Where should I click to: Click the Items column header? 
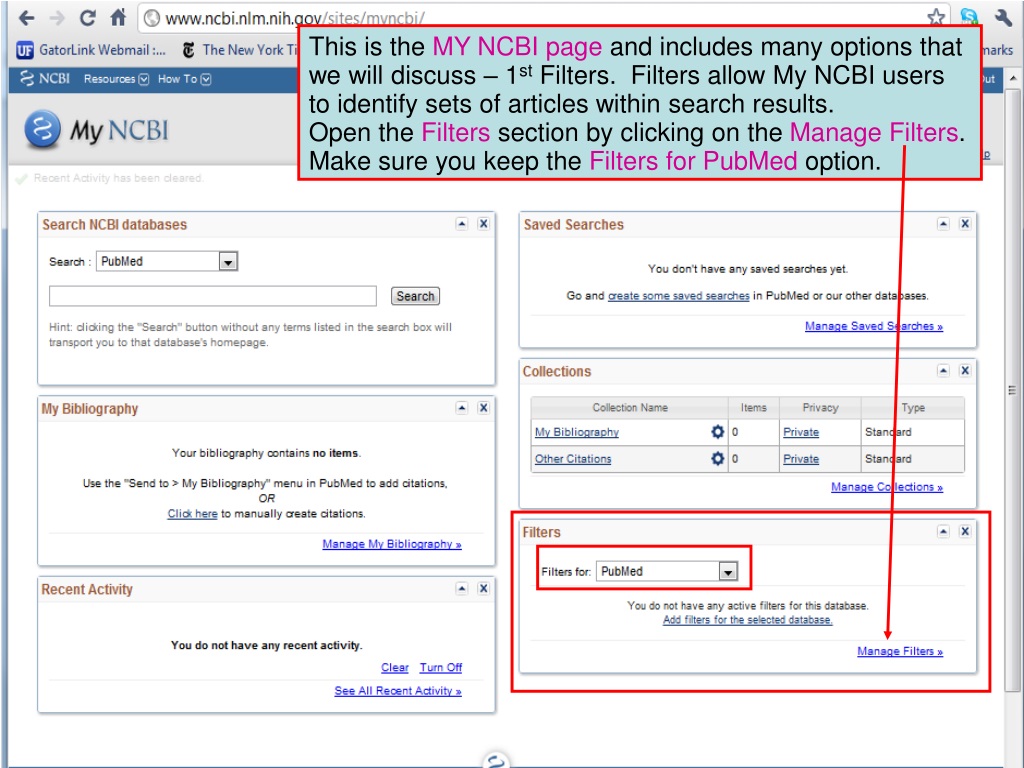pyautogui.click(x=754, y=408)
